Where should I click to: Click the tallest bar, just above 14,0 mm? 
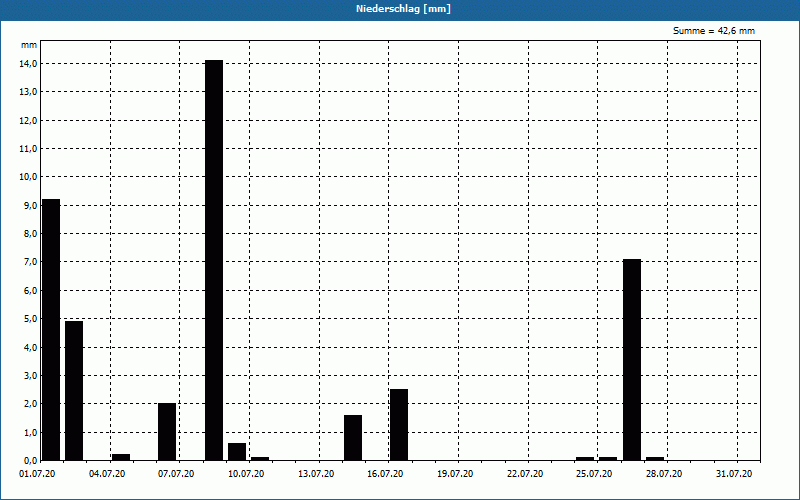(214, 260)
